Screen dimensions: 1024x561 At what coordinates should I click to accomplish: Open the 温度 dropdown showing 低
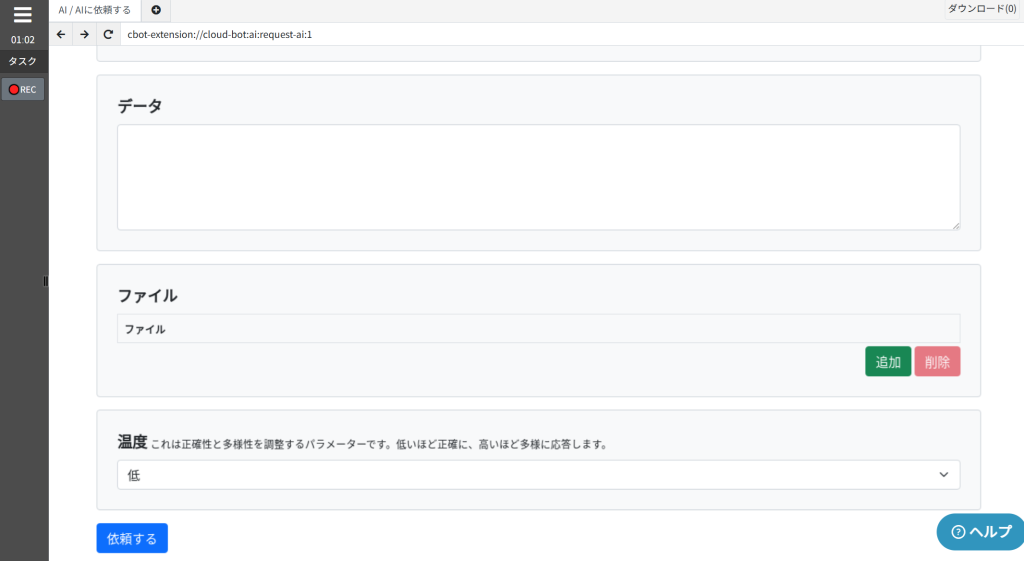[539, 475]
